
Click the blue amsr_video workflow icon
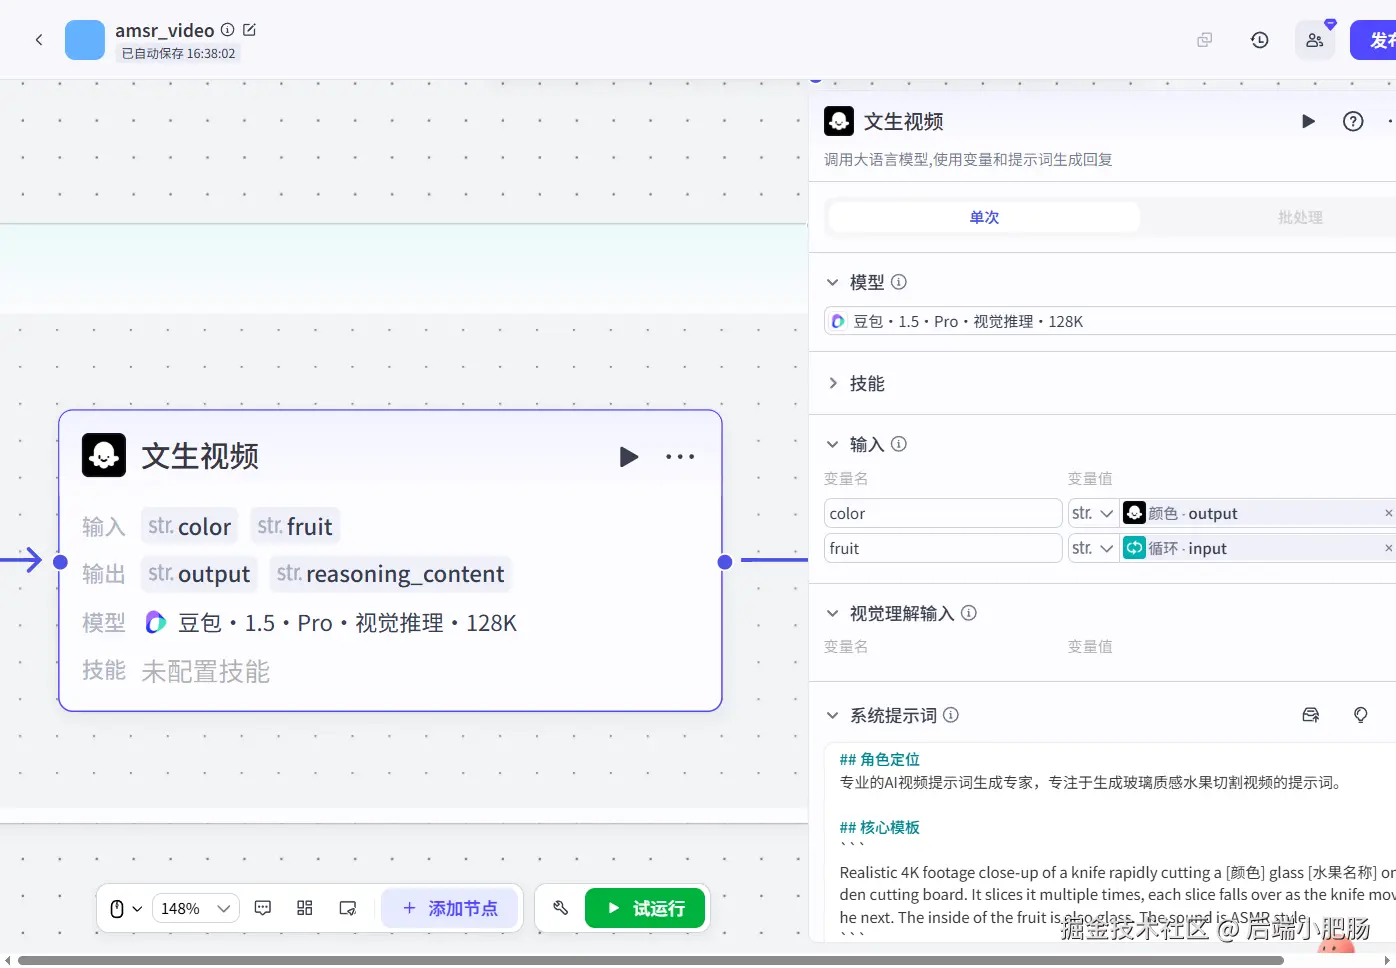click(x=85, y=40)
